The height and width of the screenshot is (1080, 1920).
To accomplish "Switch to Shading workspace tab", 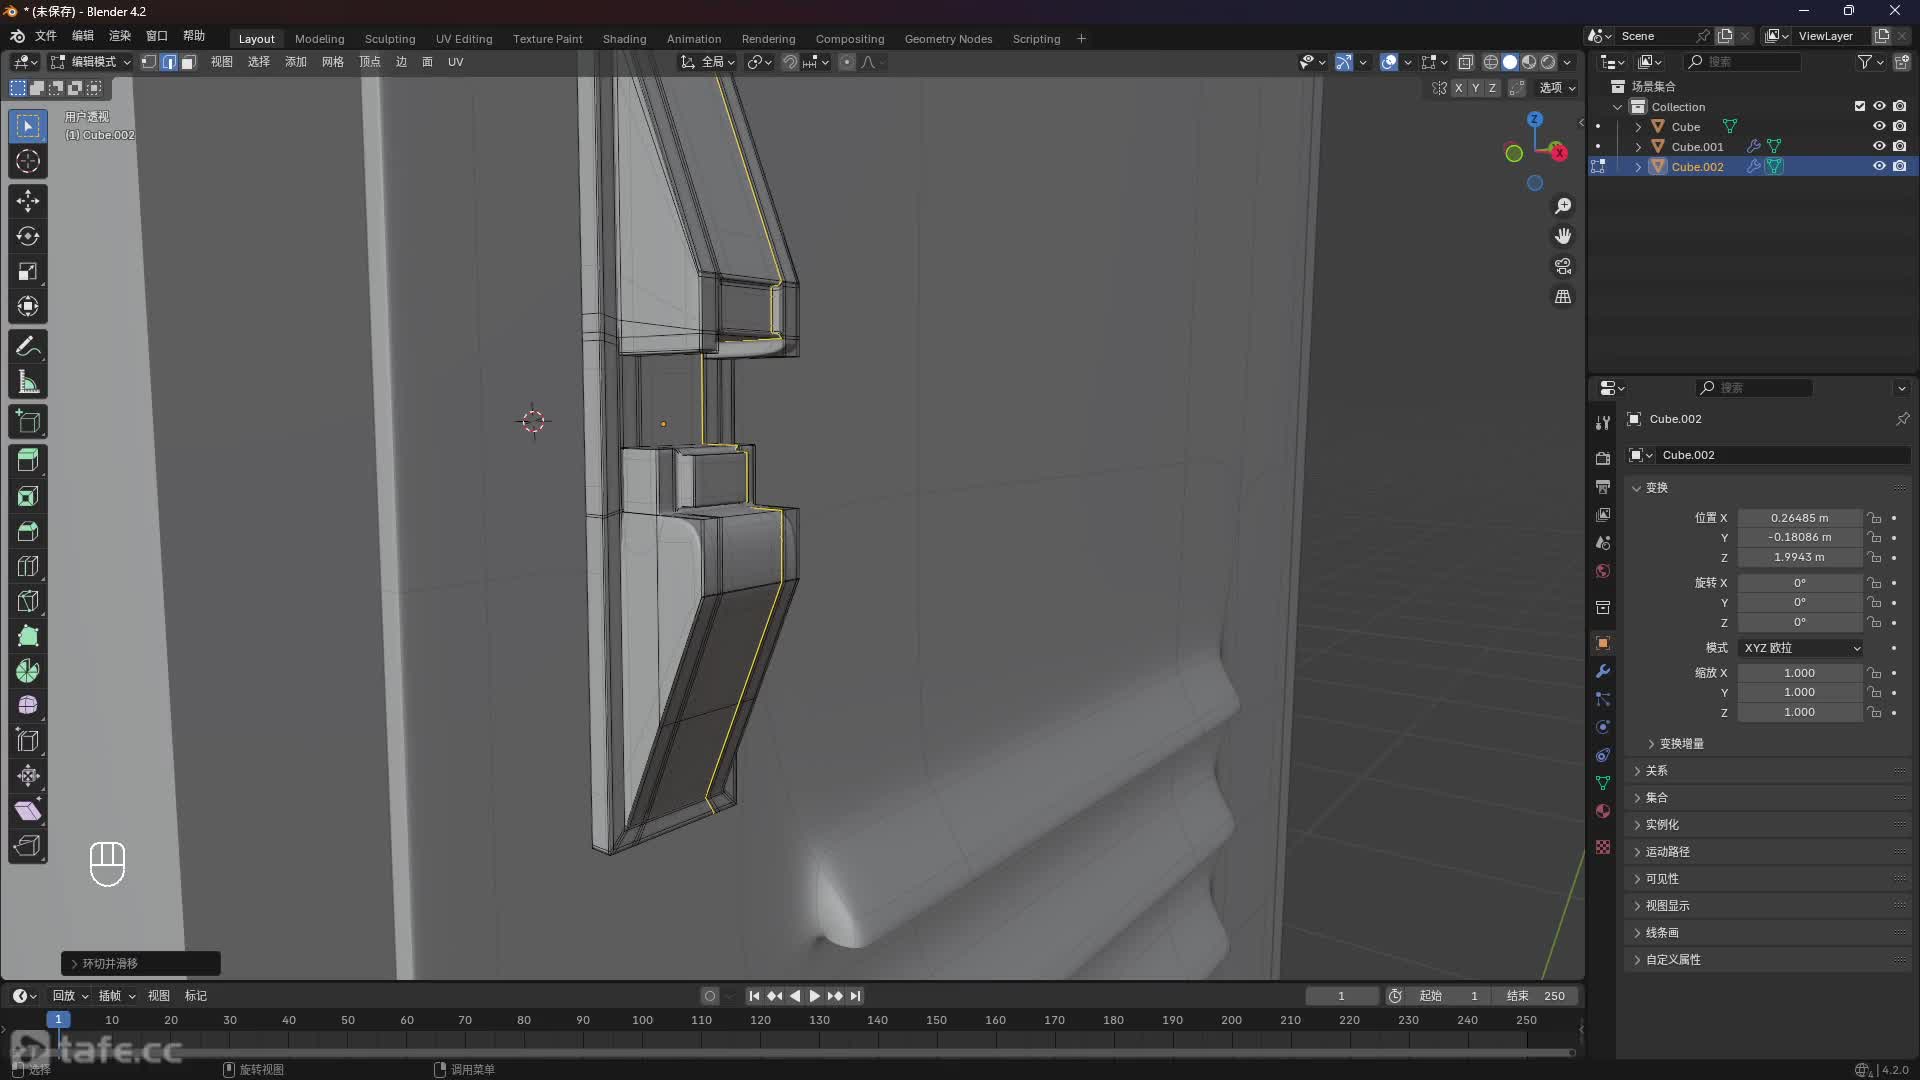I will pos(624,39).
